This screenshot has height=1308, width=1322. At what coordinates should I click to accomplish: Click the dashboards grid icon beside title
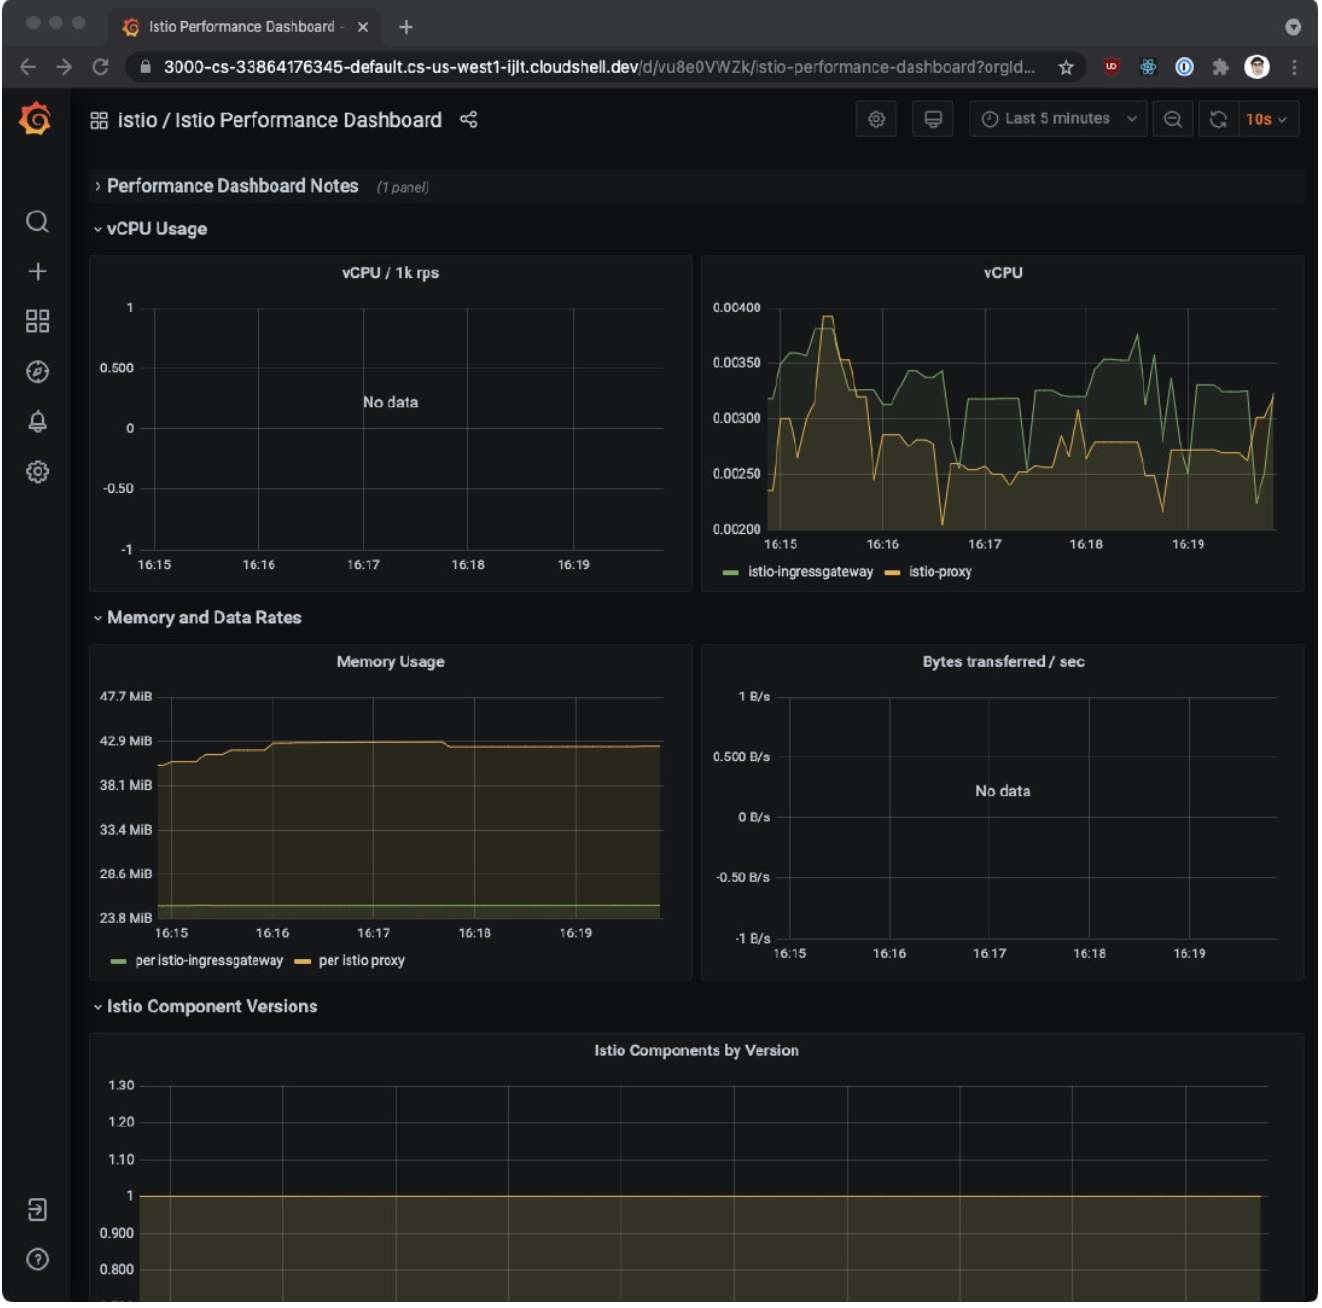pos(99,121)
